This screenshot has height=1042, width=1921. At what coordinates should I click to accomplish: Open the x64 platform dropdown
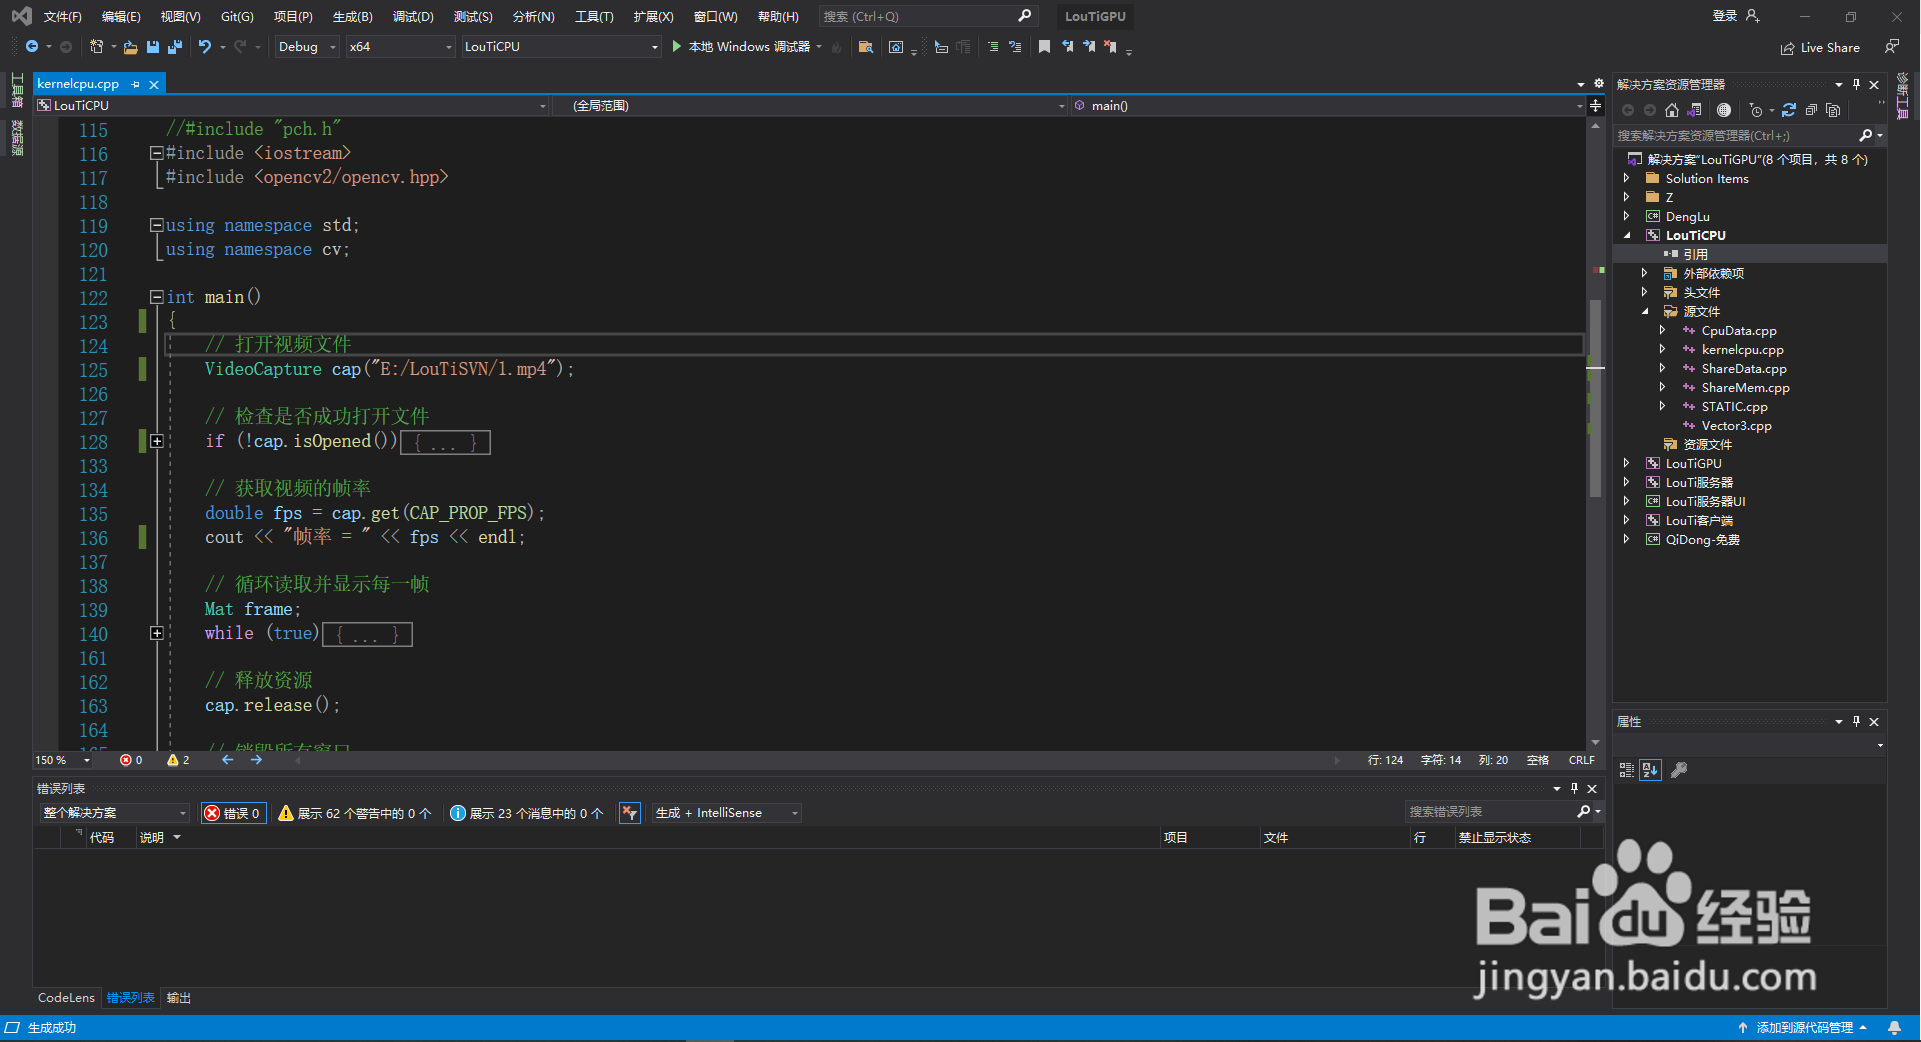coord(399,46)
